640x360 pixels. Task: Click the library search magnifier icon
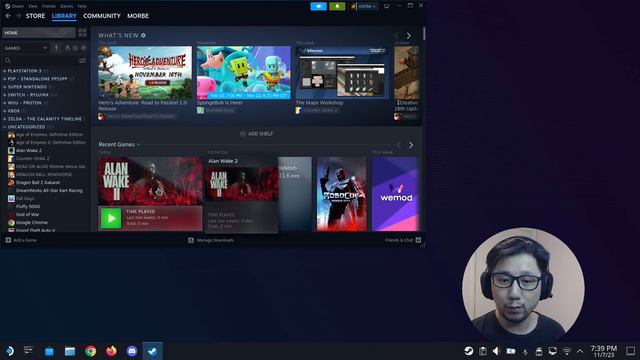[x=7, y=60]
